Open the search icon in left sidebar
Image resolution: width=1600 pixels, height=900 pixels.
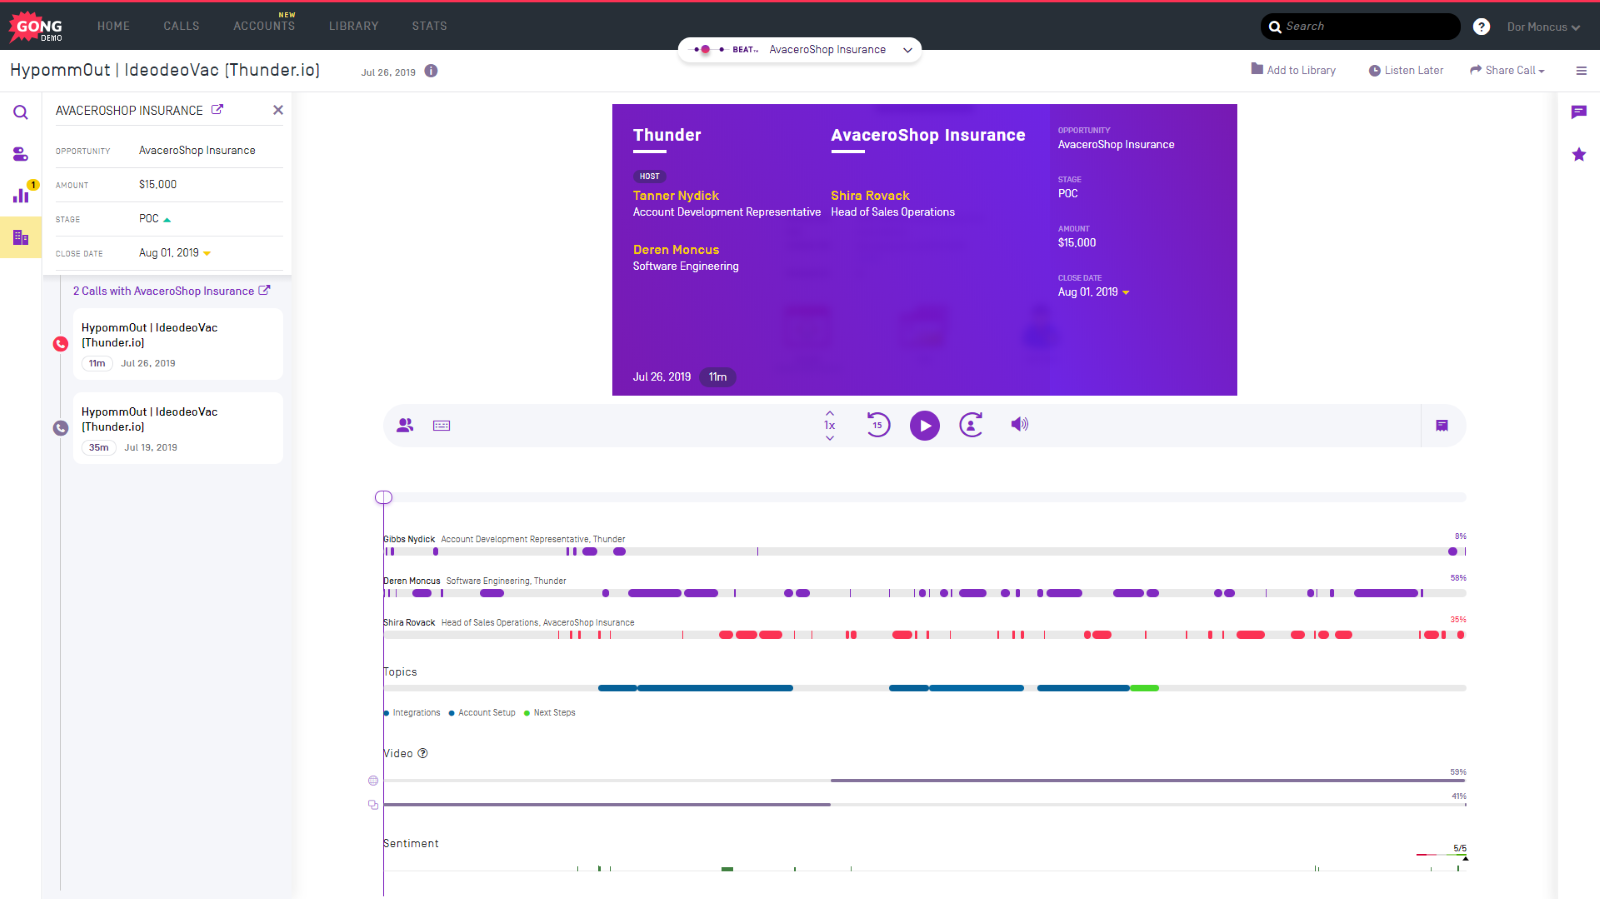pos(20,112)
